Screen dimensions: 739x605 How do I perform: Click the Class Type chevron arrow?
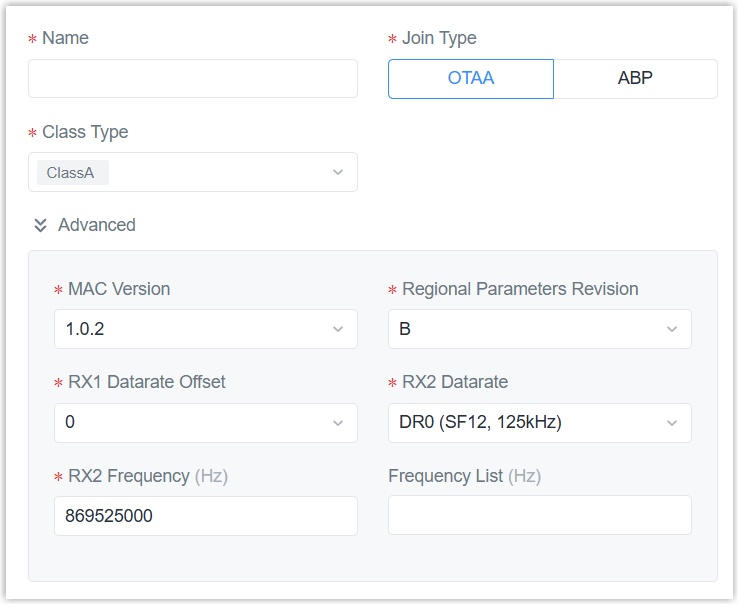coord(338,172)
